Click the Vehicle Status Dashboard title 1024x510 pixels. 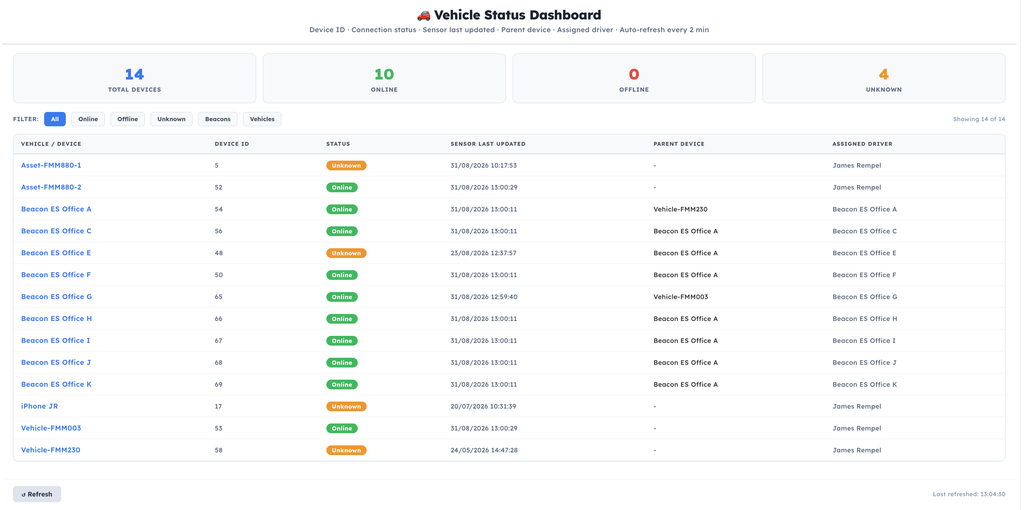[509, 14]
